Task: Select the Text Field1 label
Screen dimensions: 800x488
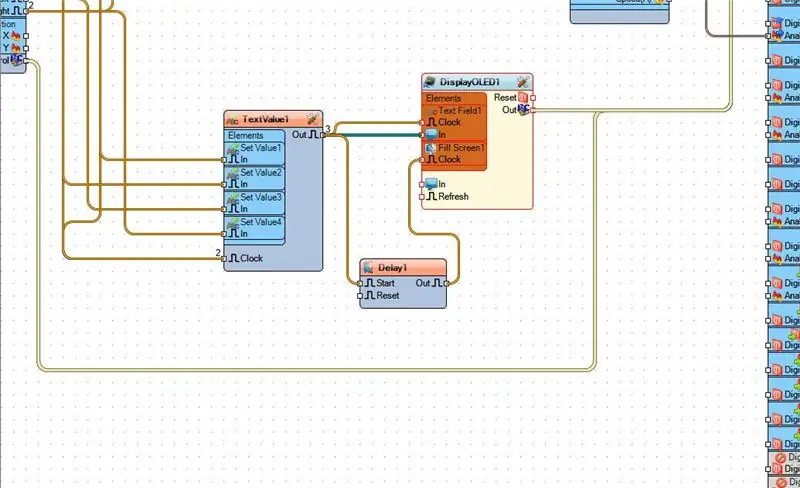Action: pos(460,110)
